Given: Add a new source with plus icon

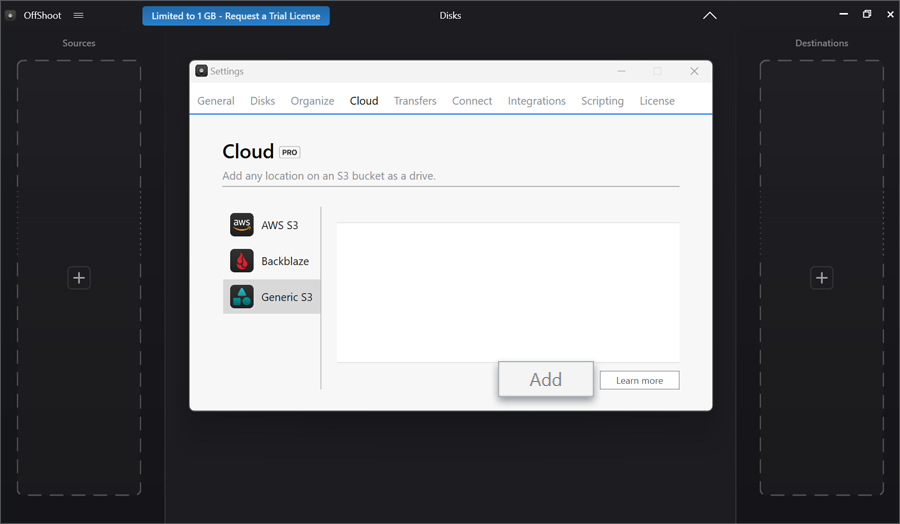Looking at the screenshot, I should tap(79, 278).
